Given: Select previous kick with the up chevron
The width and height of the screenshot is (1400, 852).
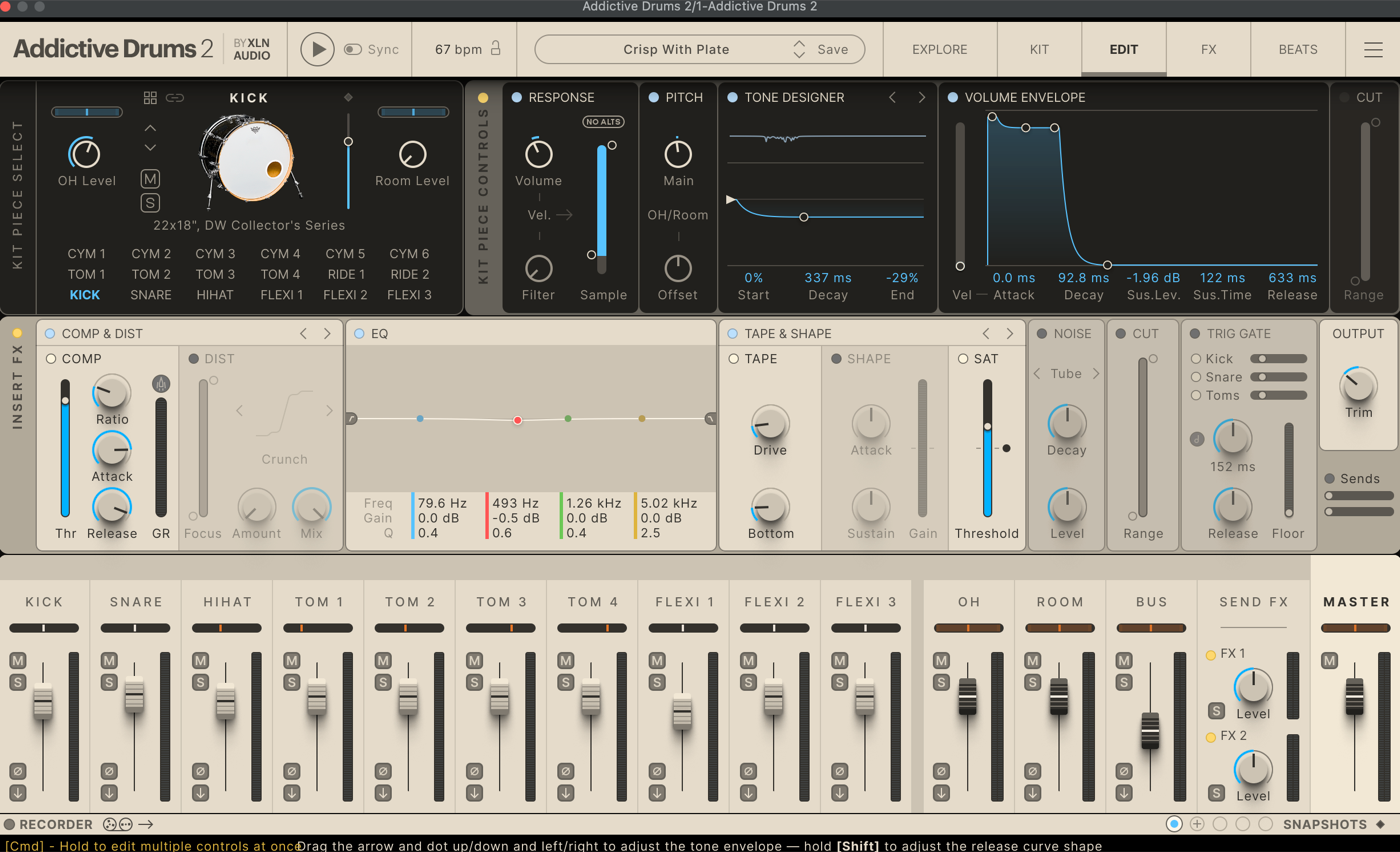Looking at the screenshot, I should (x=150, y=128).
